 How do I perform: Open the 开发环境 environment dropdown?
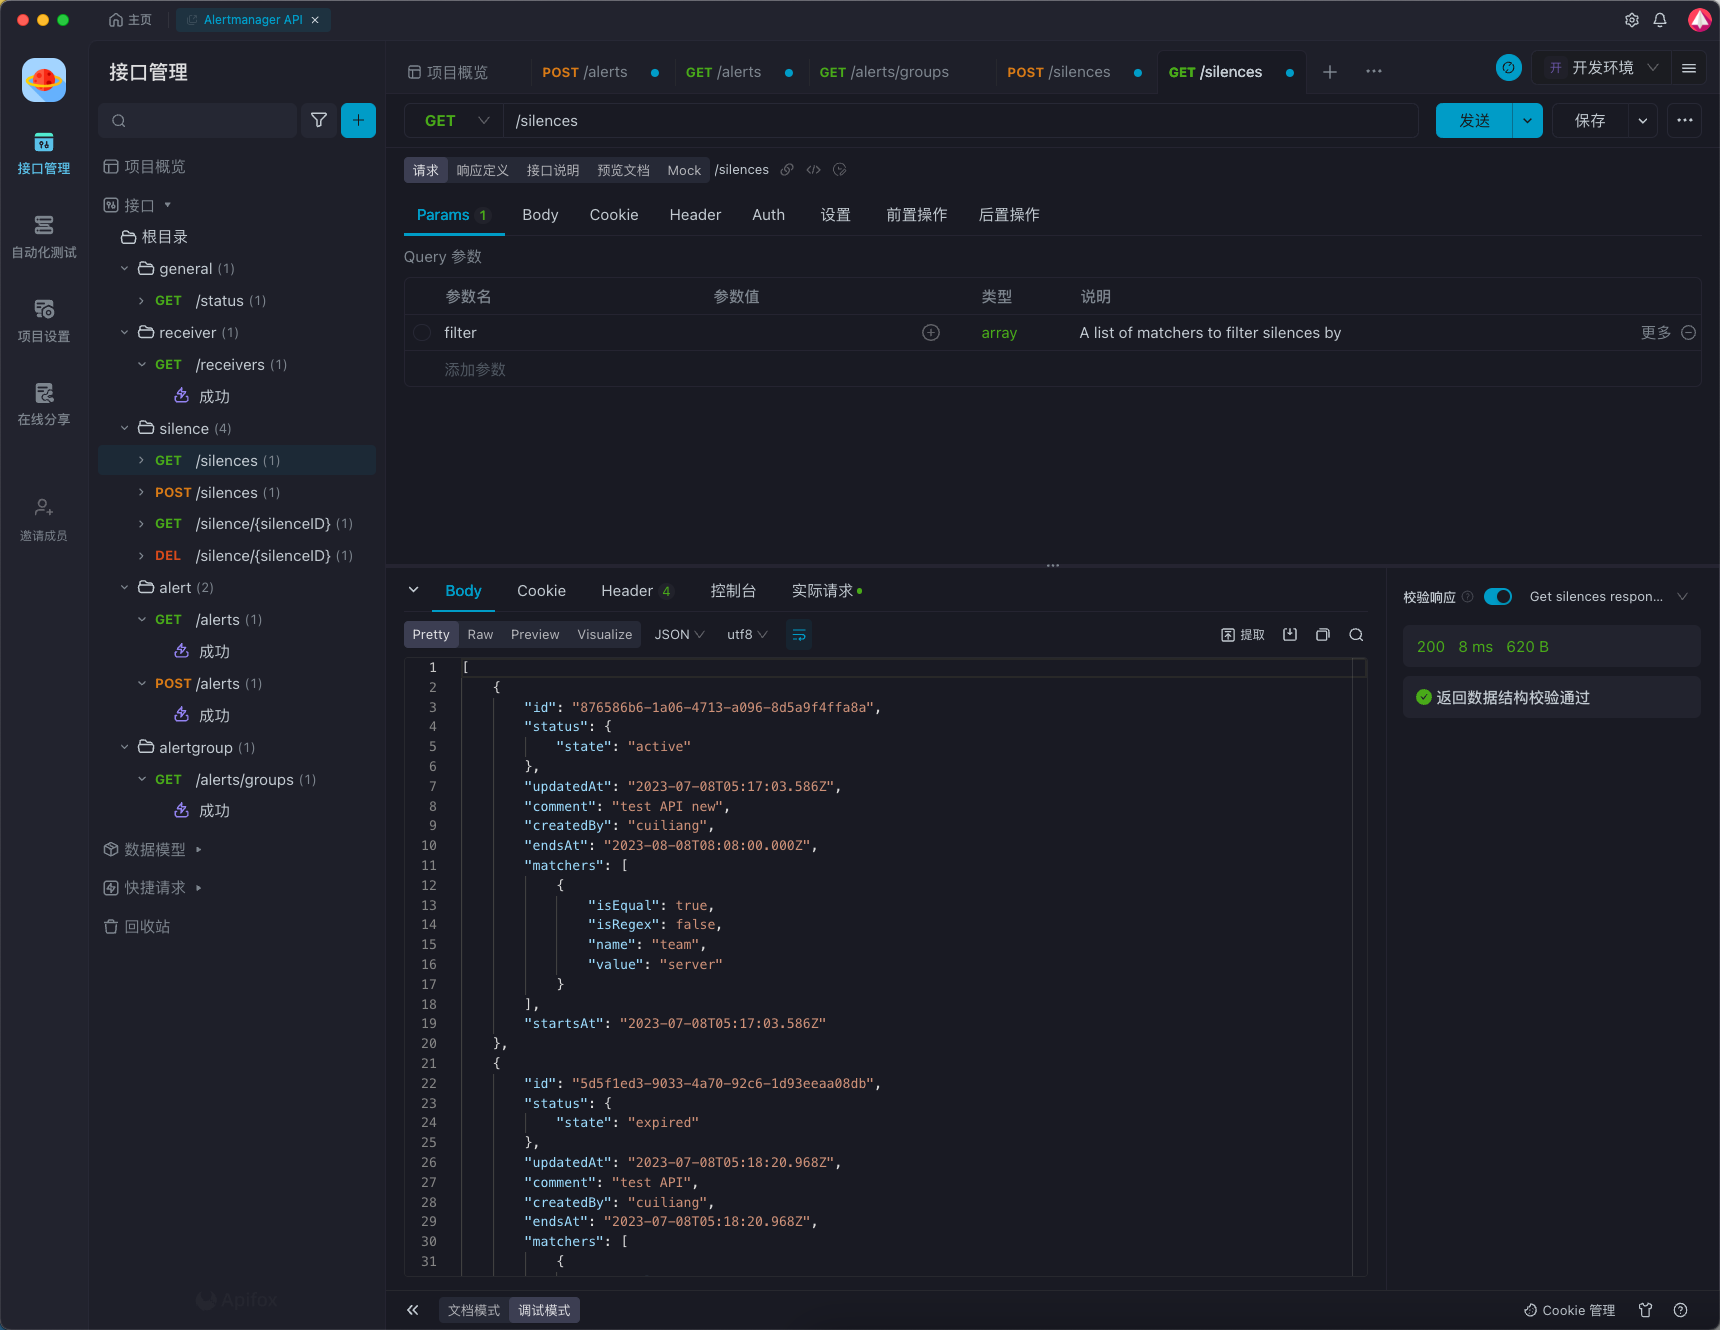pyautogui.click(x=1603, y=68)
